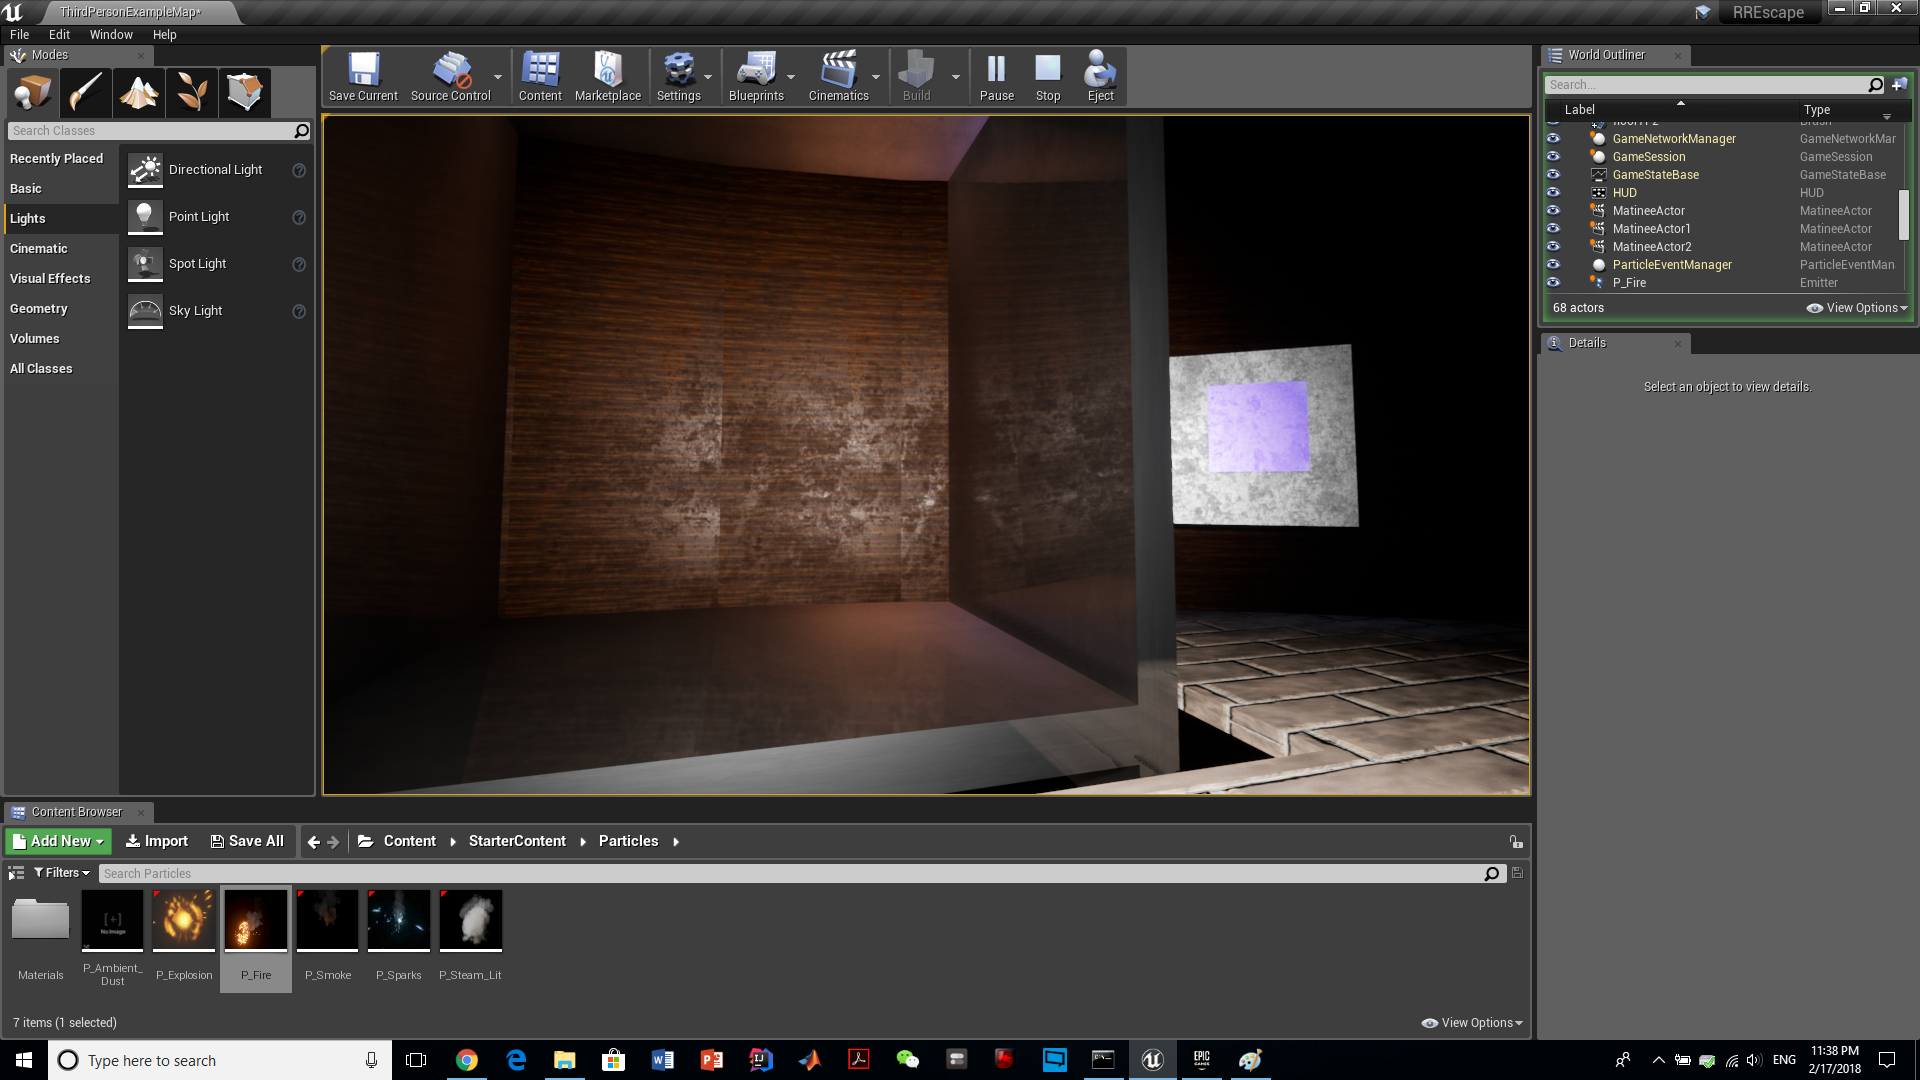Screen dimensions: 1920x1080
Task: Open the Window menu
Action: tap(110, 34)
